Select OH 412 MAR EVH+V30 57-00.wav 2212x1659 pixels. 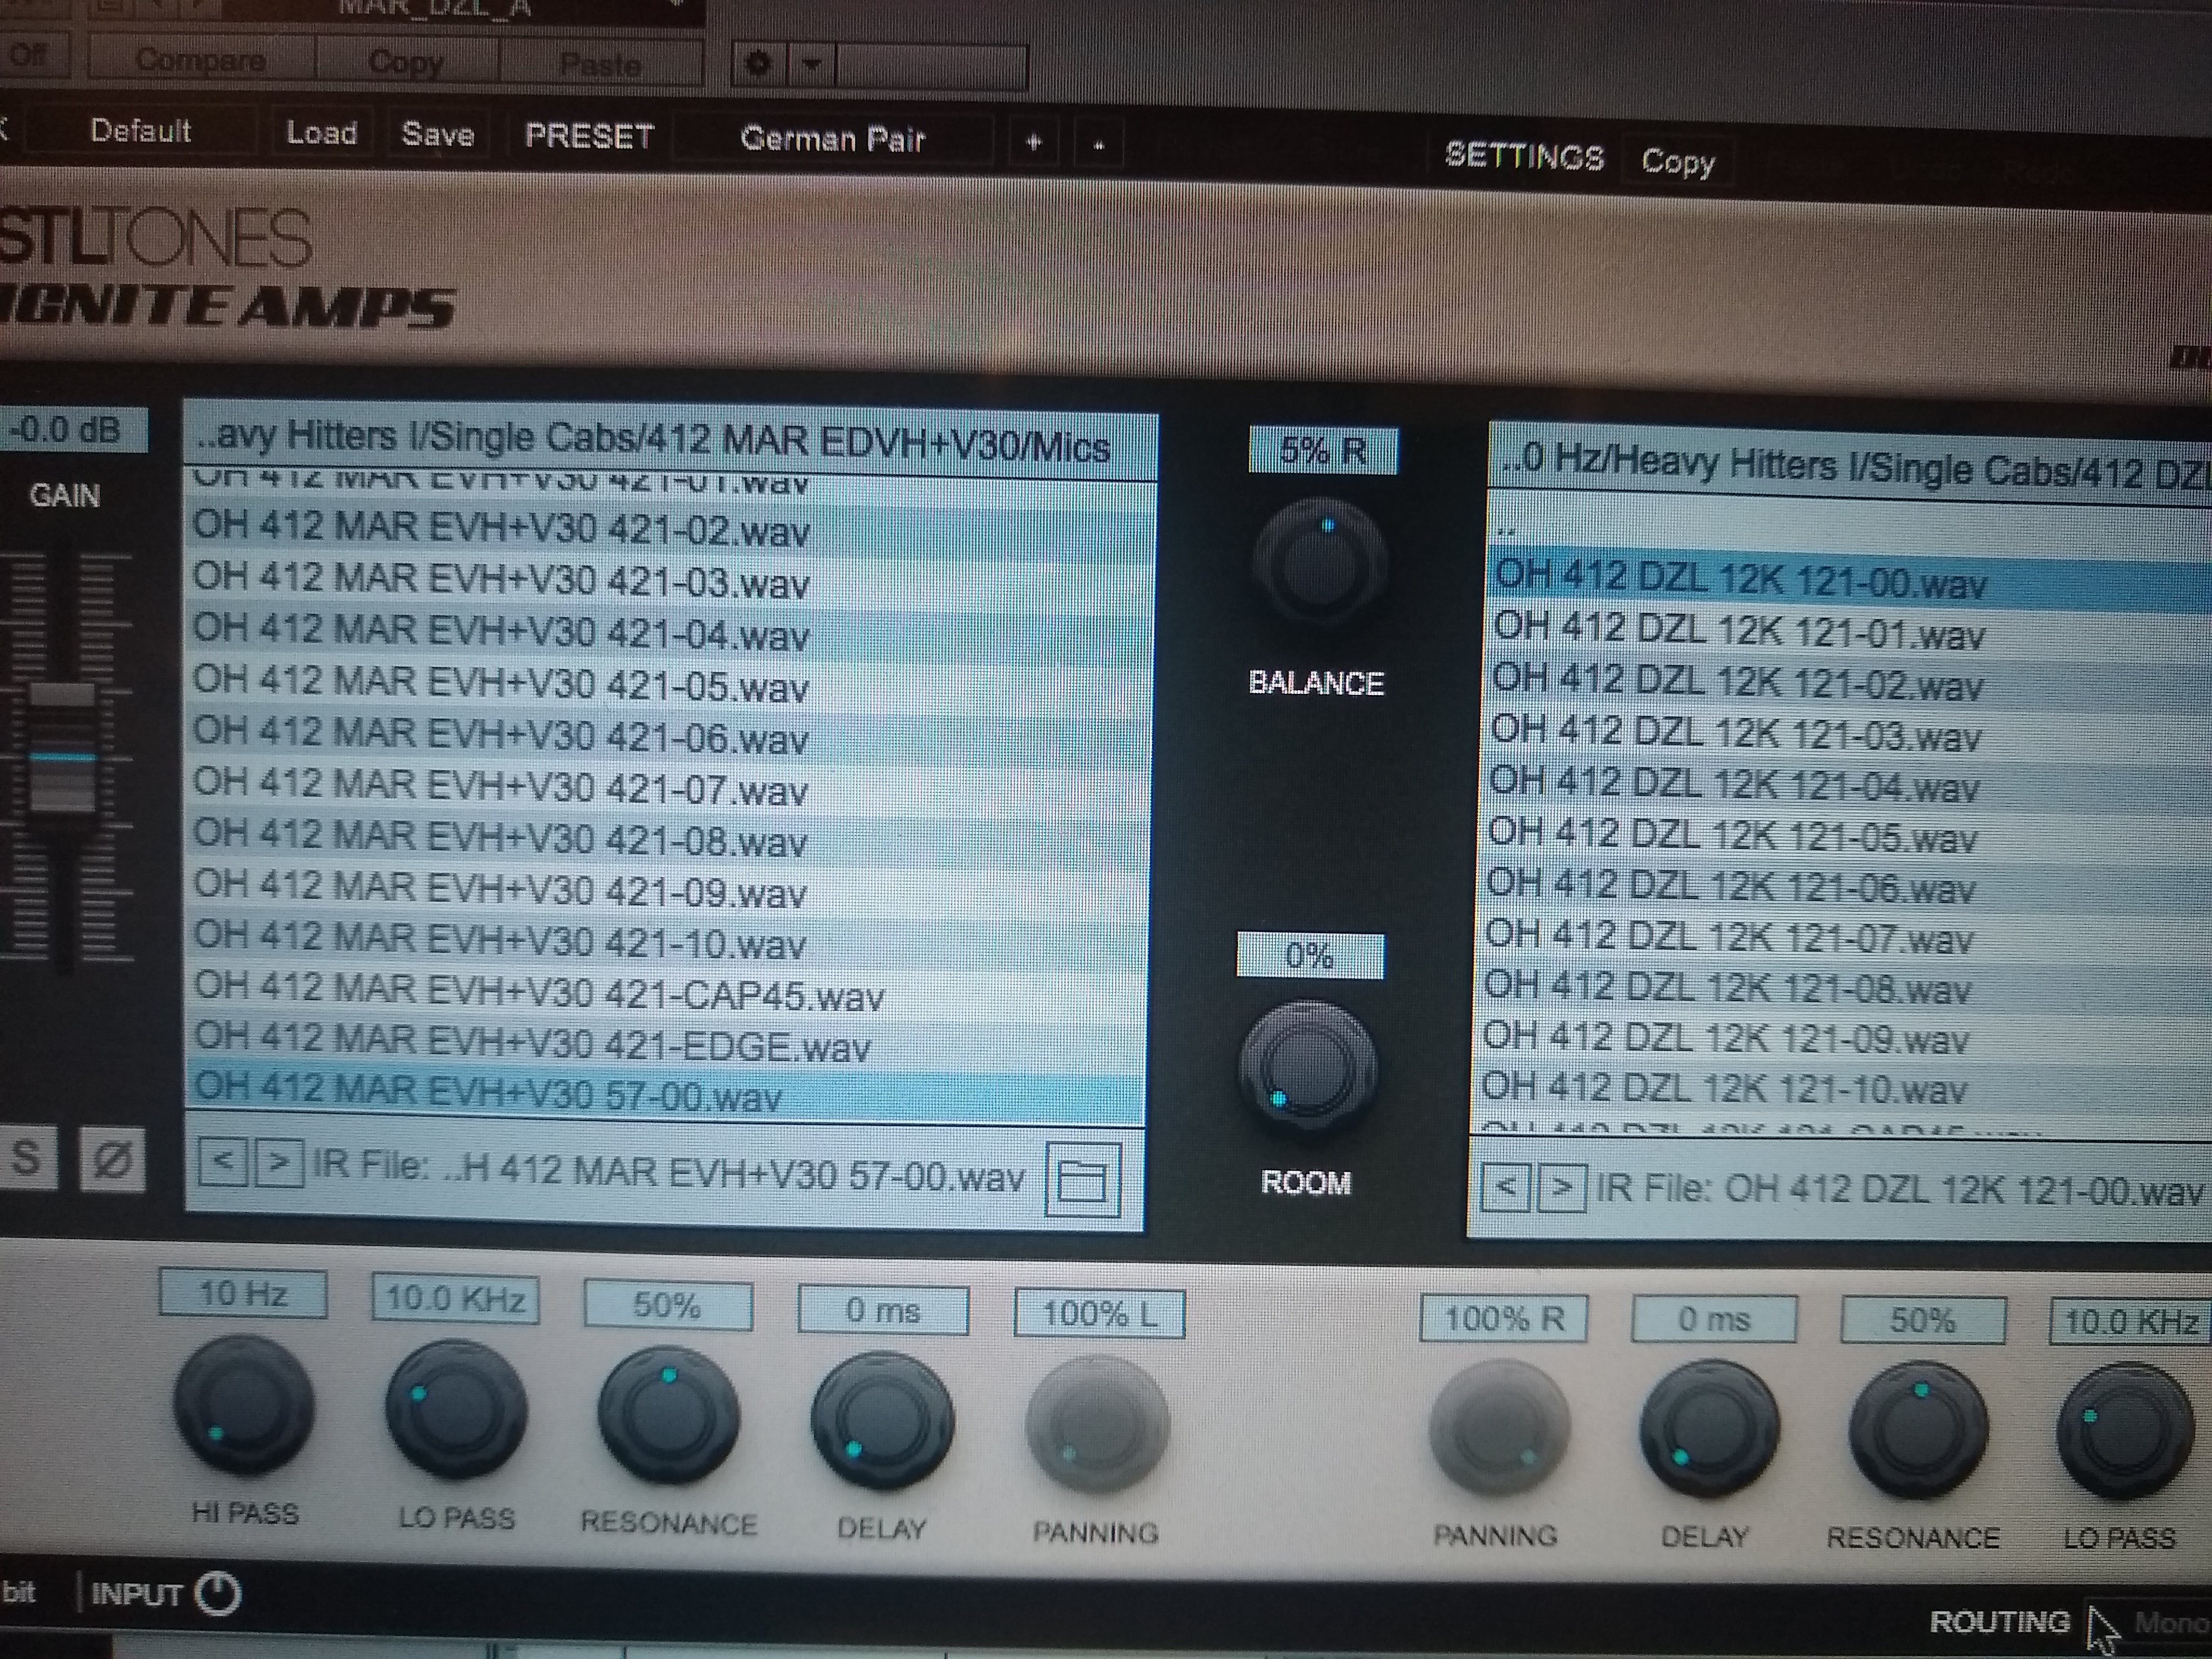(x=665, y=1095)
